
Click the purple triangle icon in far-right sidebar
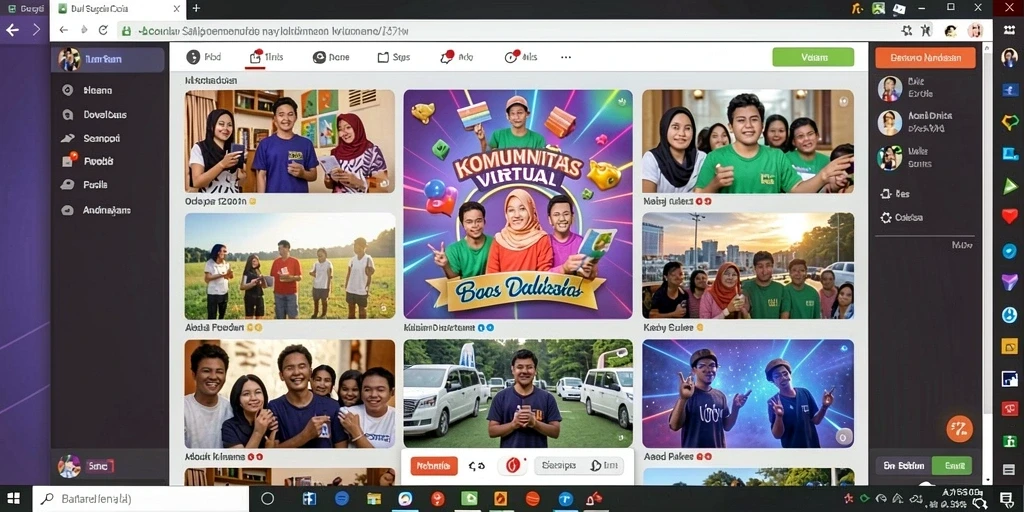tap(1010, 282)
